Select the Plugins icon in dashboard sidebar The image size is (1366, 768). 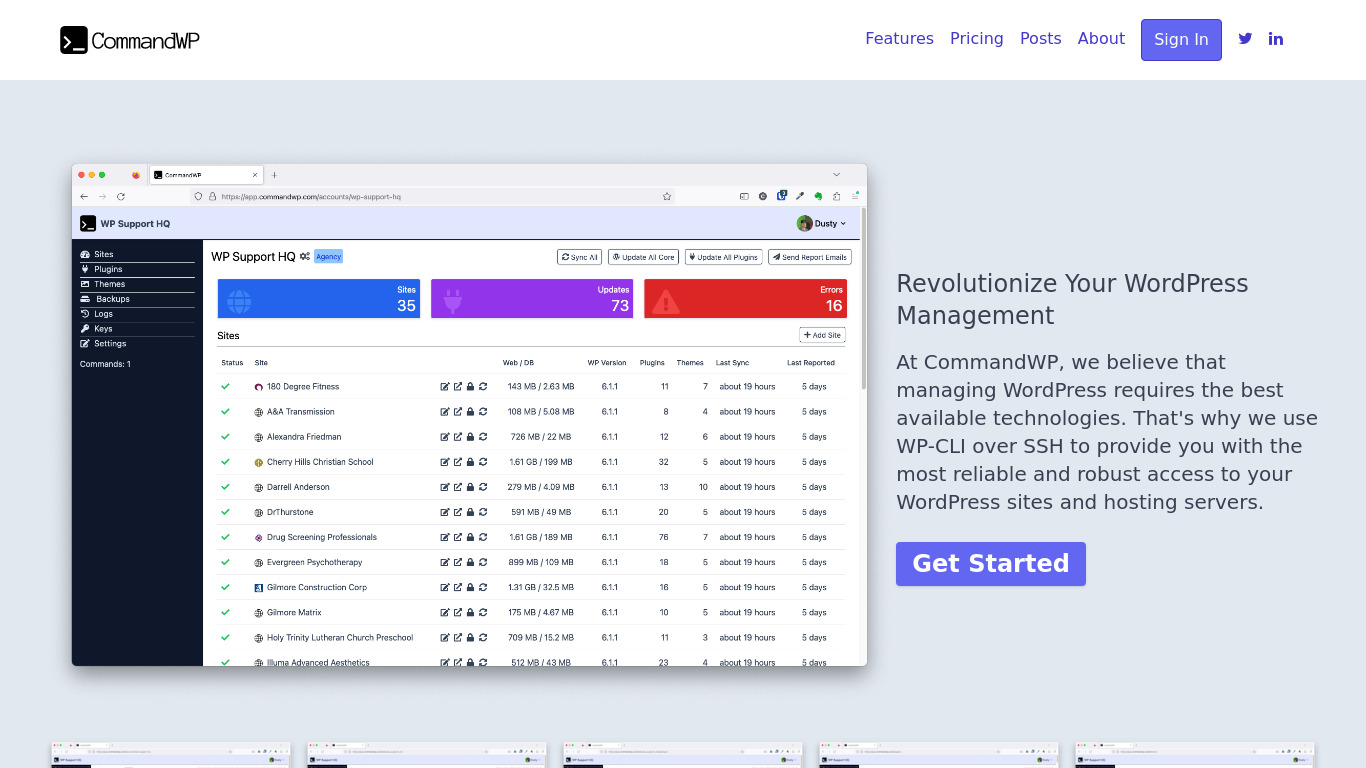(x=86, y=269)
